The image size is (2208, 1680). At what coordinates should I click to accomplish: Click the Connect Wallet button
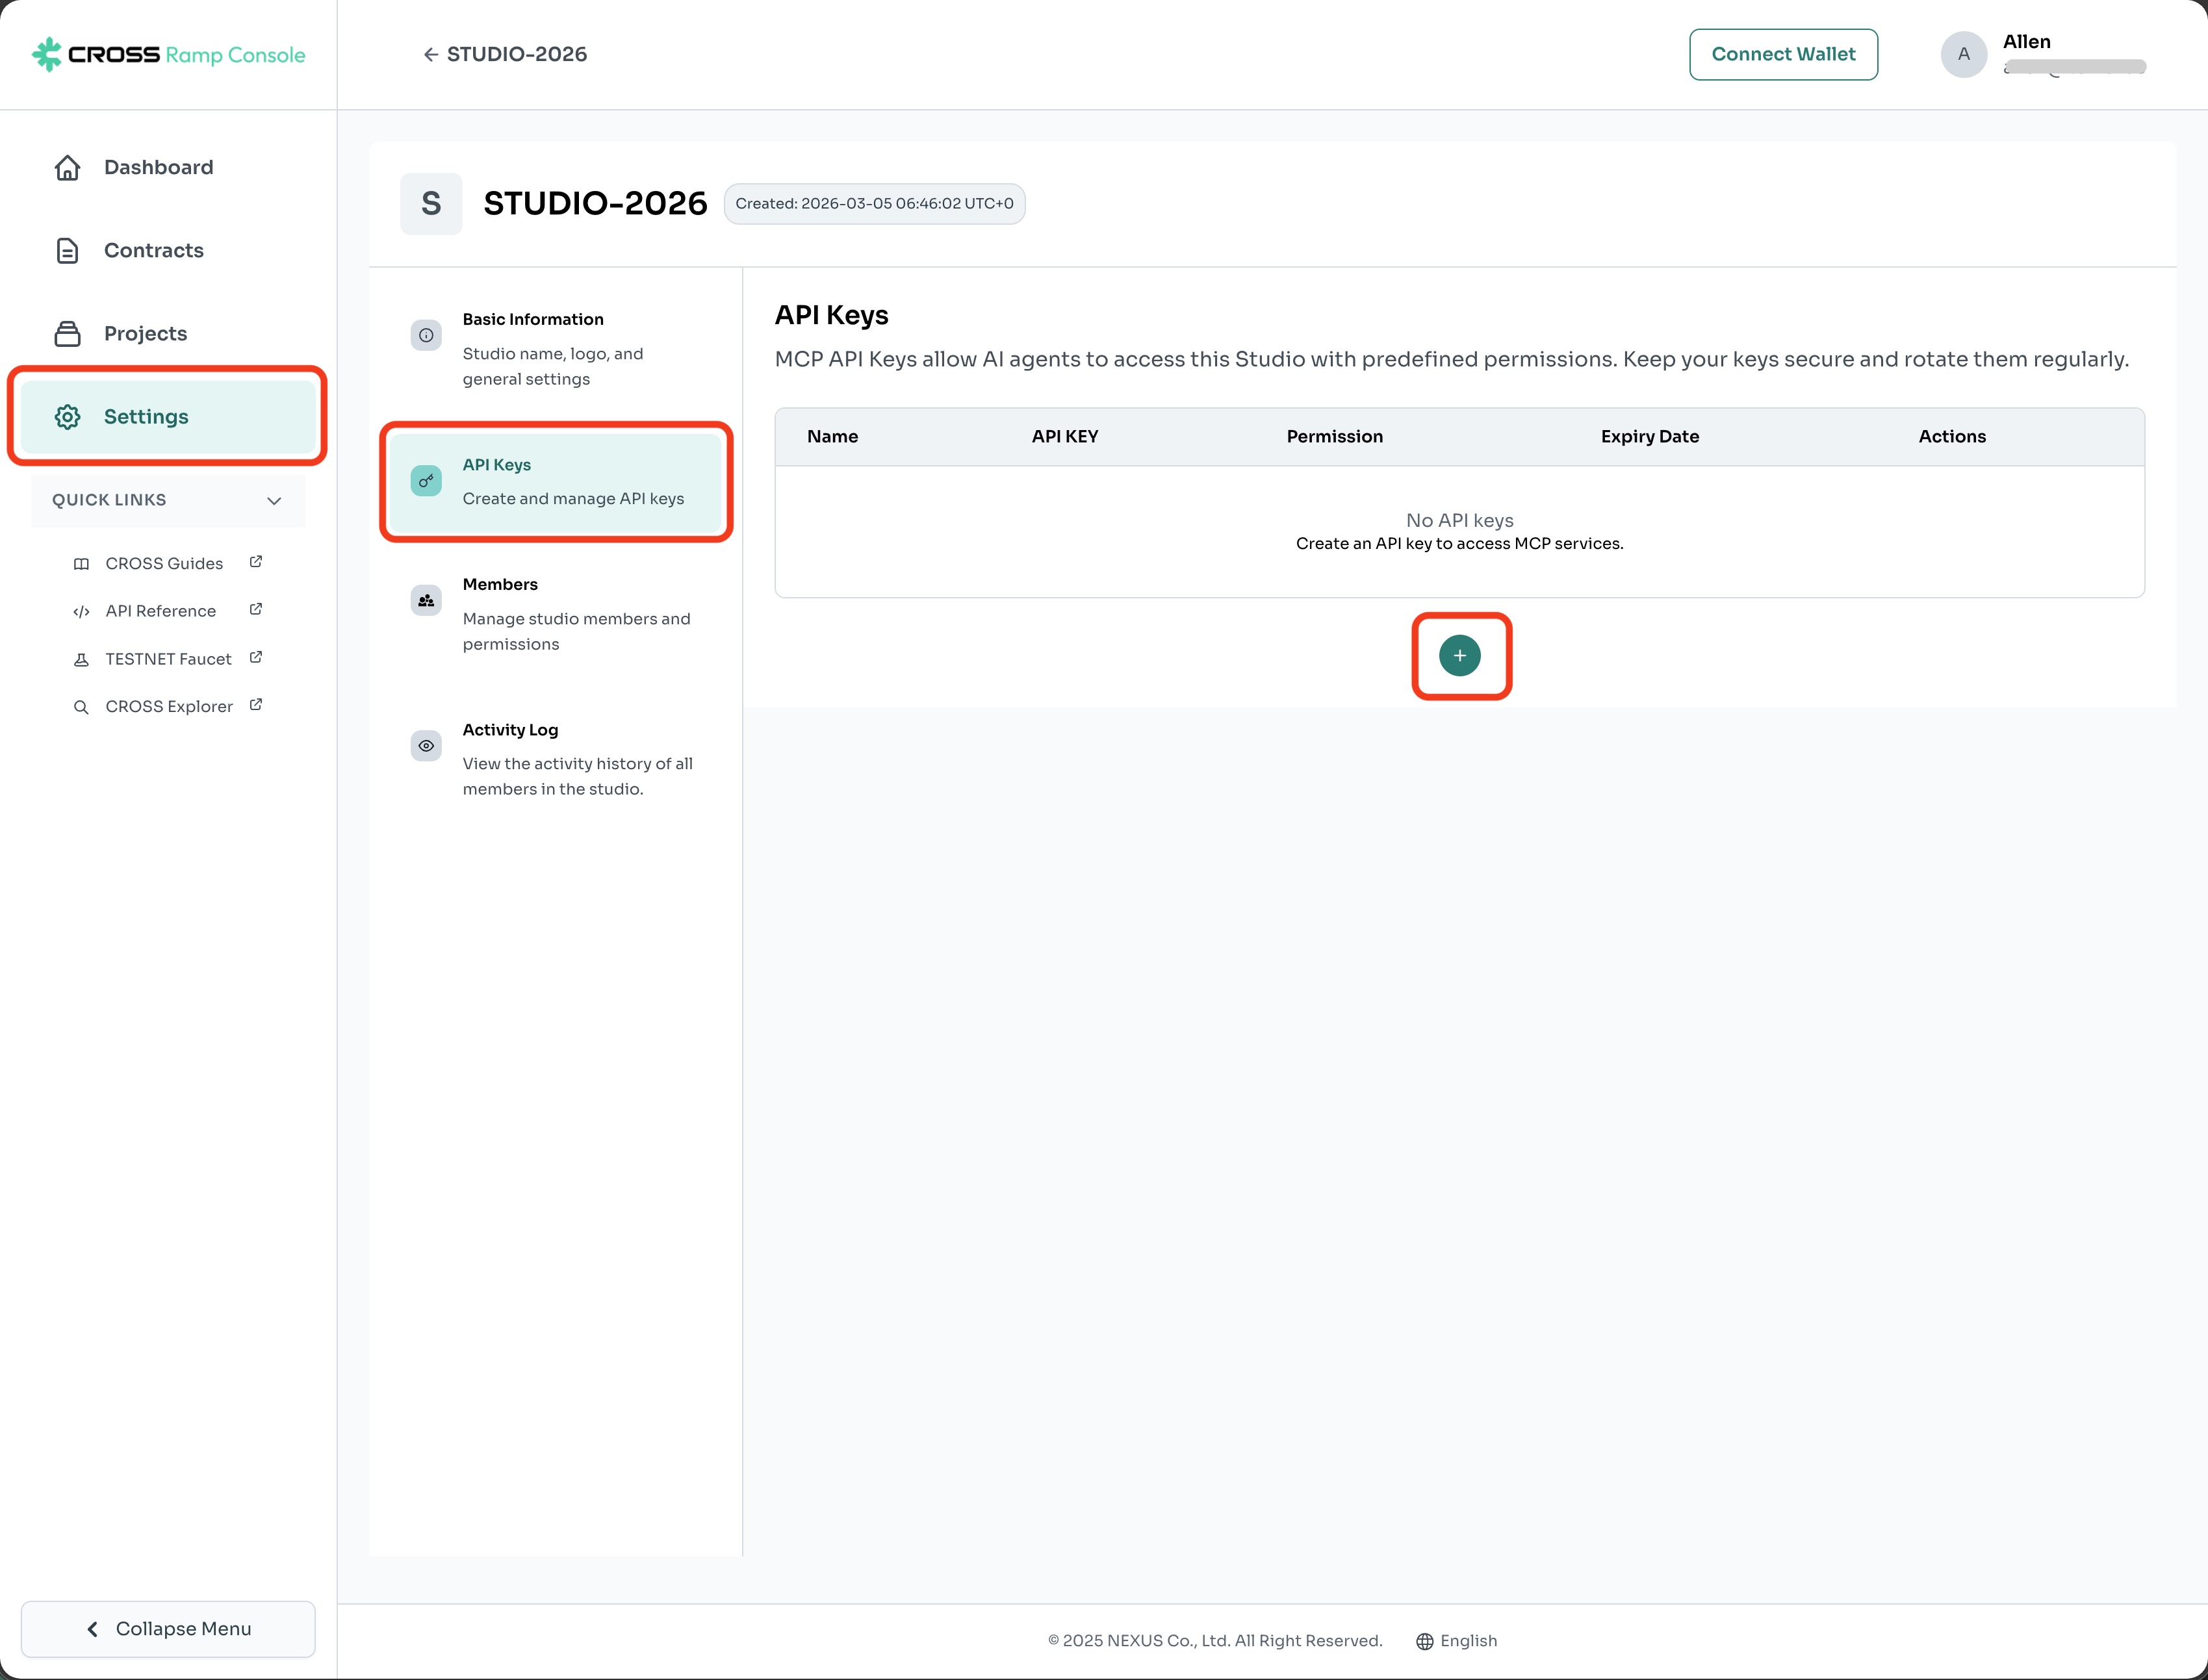[x=1782, y=54]
